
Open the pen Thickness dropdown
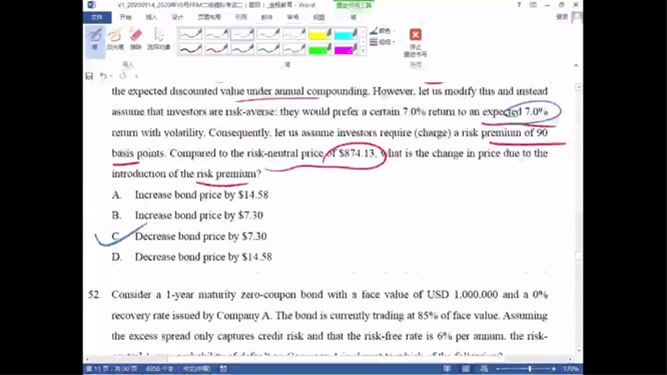[x=382, y=42]
